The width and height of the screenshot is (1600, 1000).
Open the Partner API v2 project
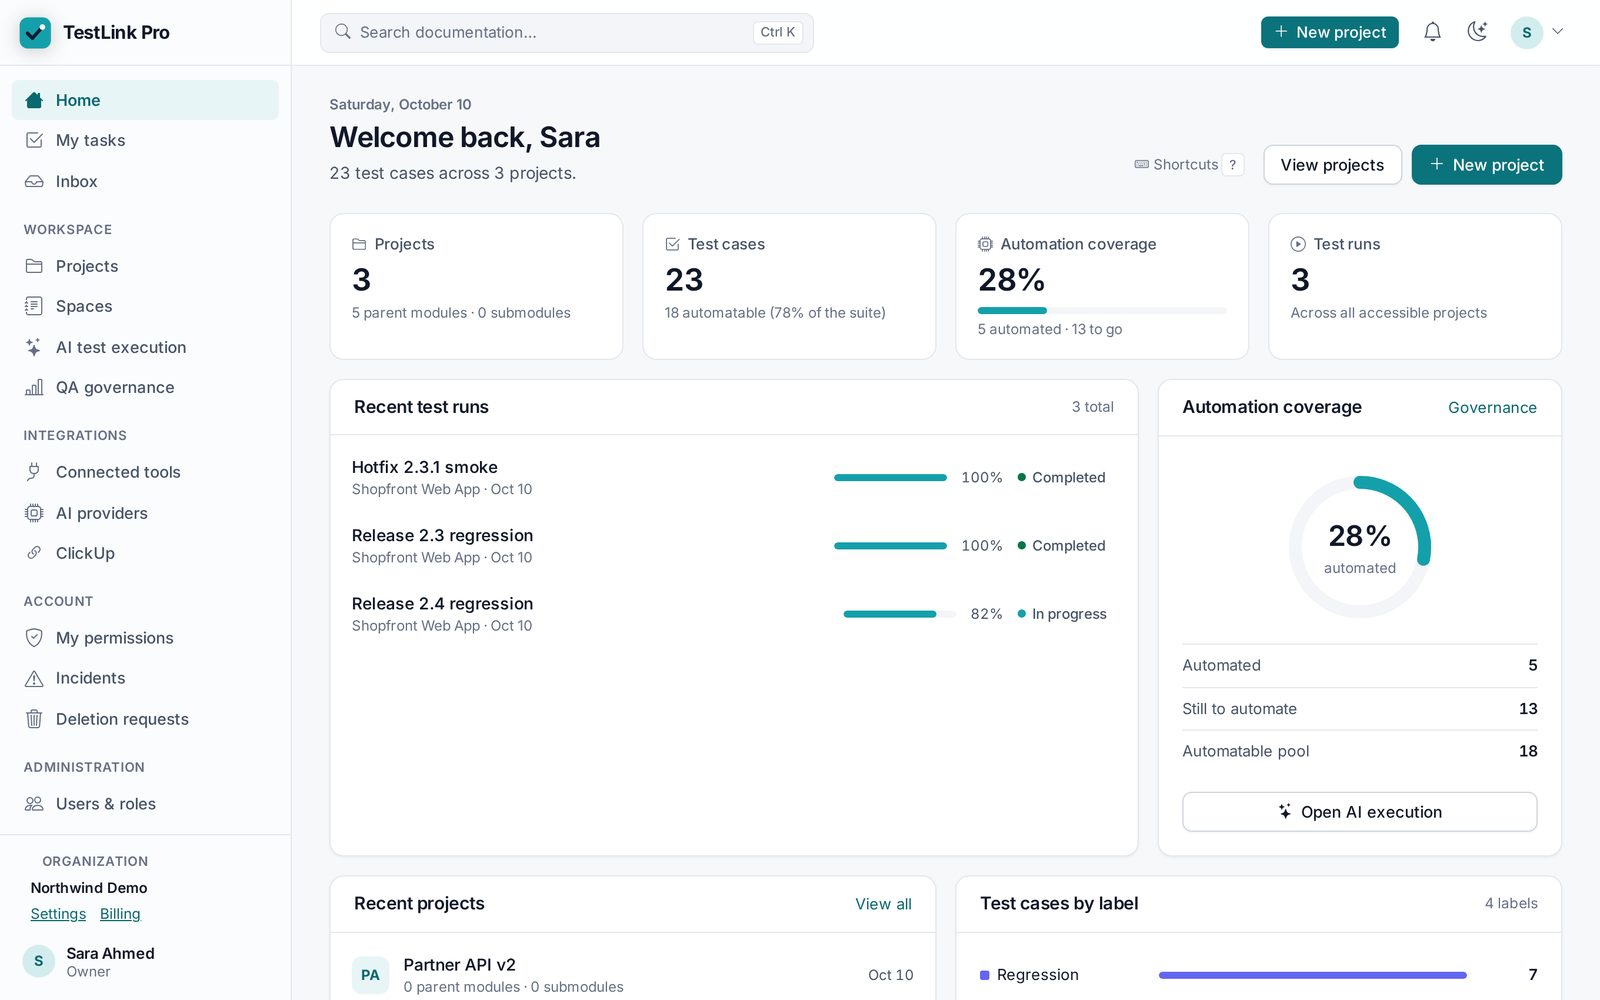pyautogui.click(x=632, y=975)
